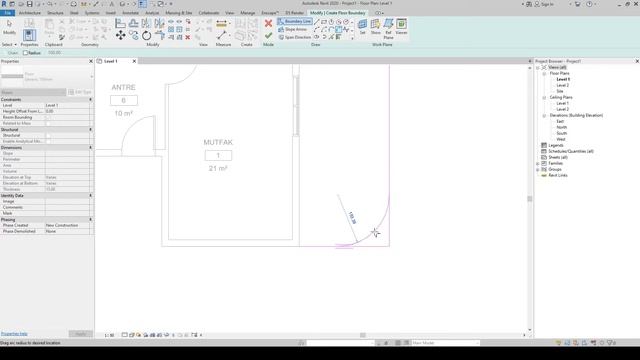Screen dimensions: 640x360
Task: Select the Line draw tool icon
Action: [x=317, y=22]
